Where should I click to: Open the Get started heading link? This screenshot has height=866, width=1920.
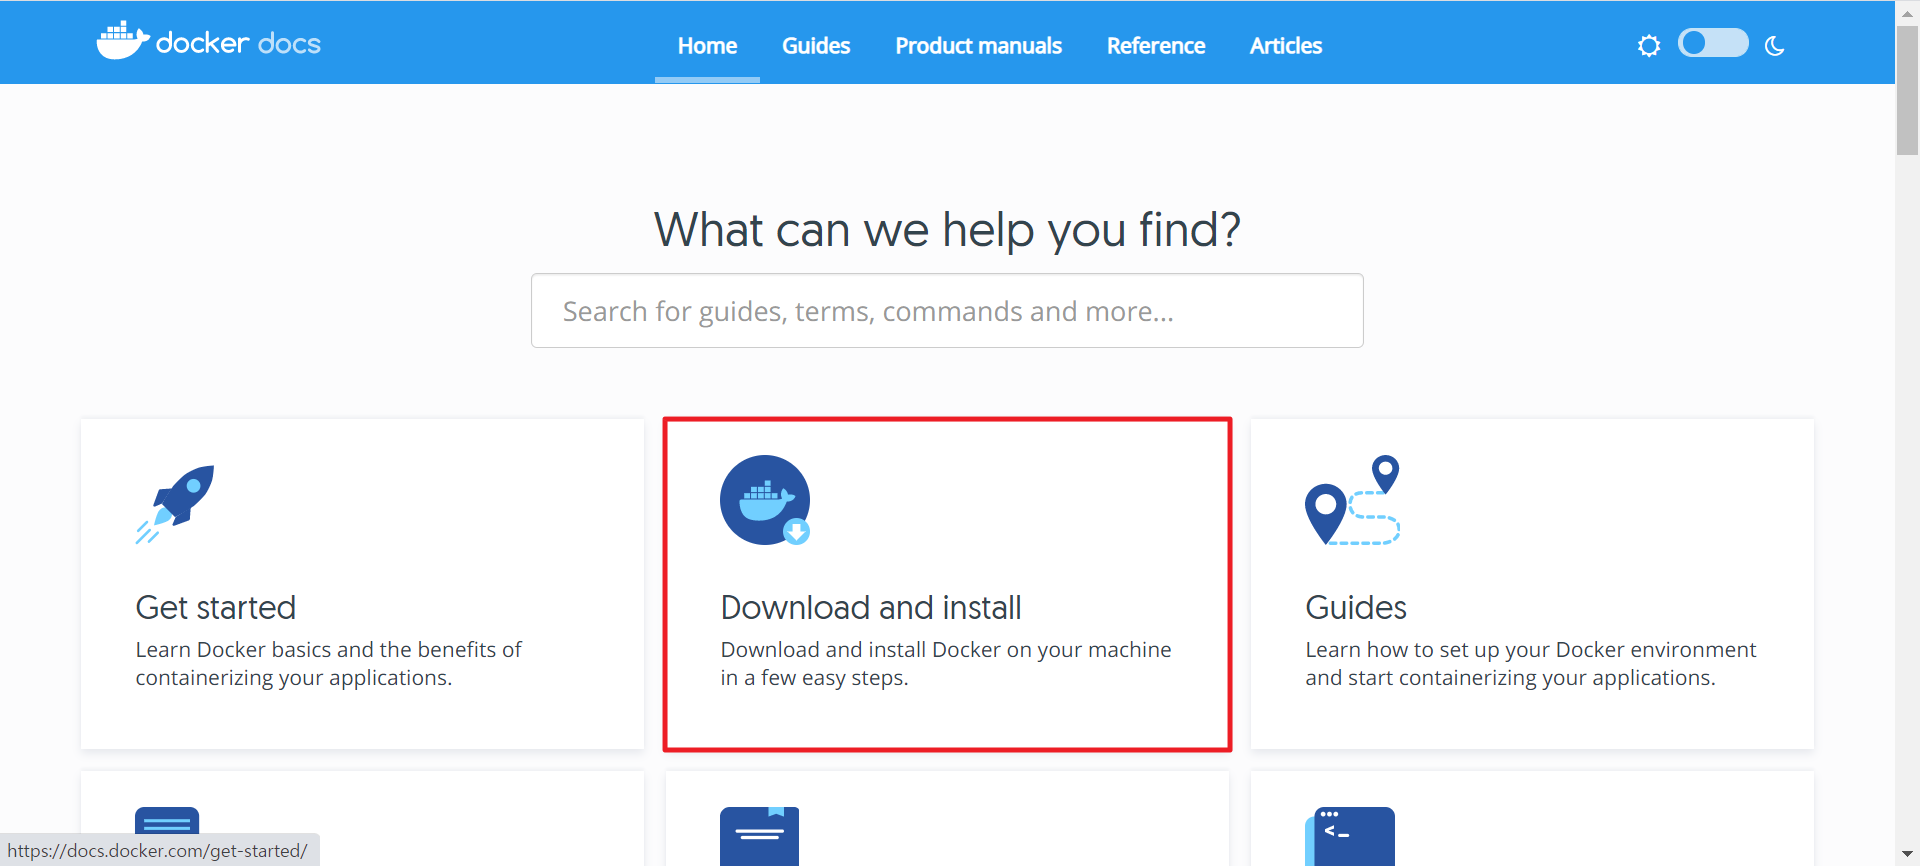click(216, 607)
